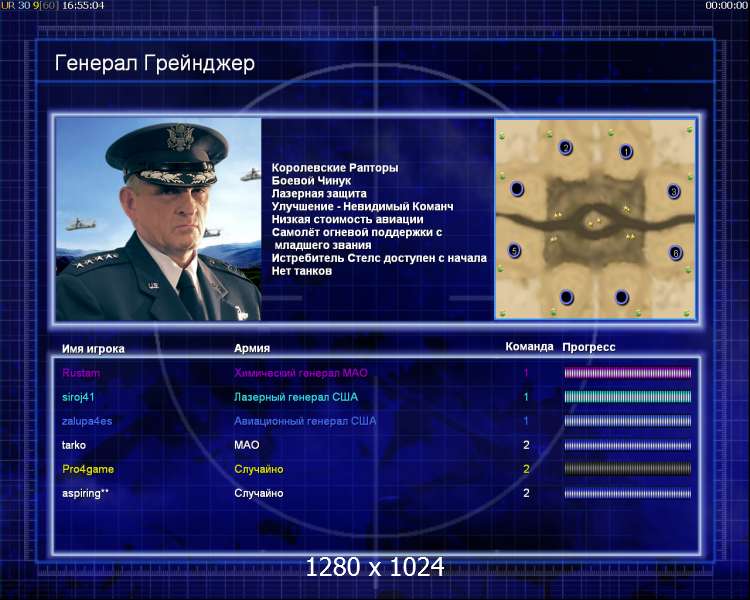Select player name tarko

click(x=74, y=445)
